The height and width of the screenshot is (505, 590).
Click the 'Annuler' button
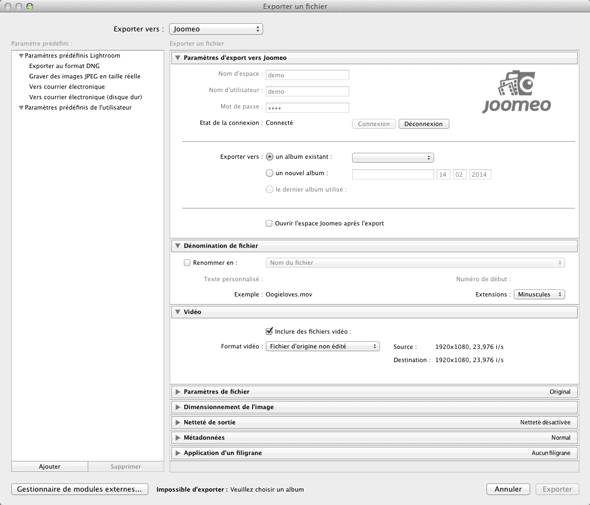[x=508, y=489]
